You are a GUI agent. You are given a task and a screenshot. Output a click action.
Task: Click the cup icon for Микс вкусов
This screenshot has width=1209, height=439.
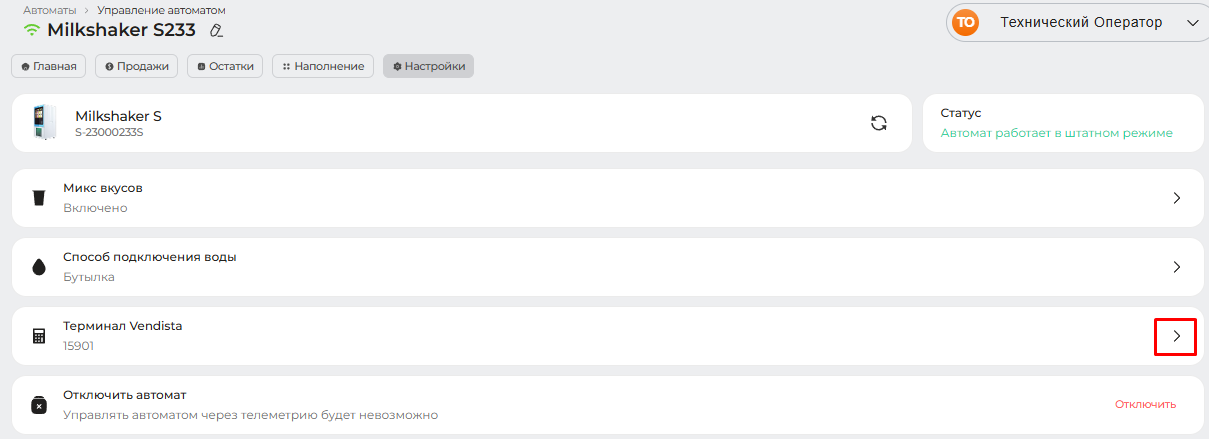click(x=39, y=197)
